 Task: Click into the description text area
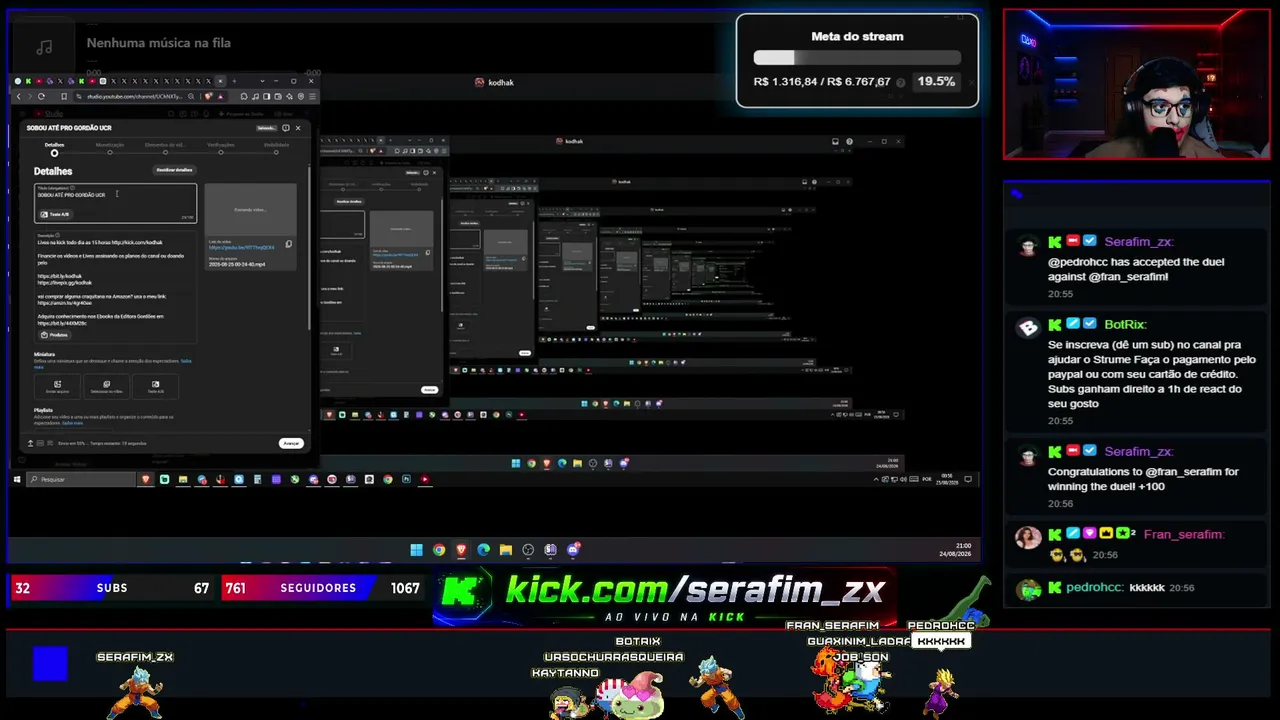click(116, 288)
